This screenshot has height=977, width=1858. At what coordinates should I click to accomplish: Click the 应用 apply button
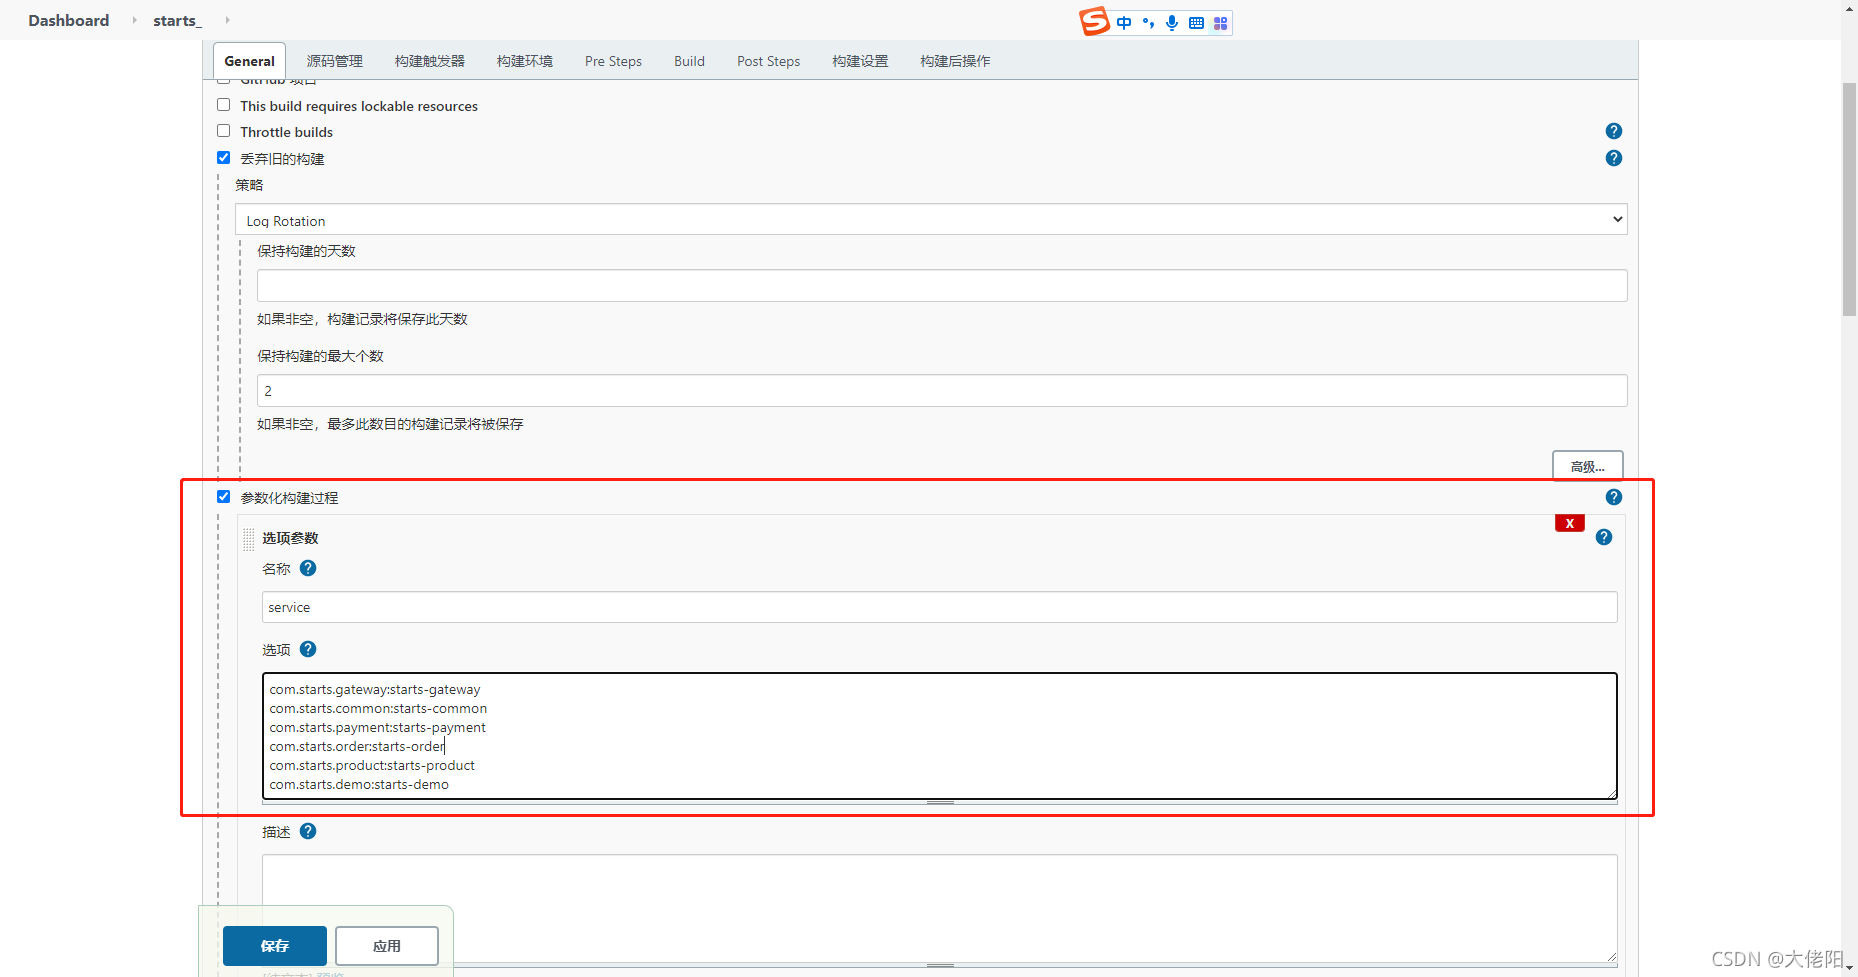[x=387, y=946]
